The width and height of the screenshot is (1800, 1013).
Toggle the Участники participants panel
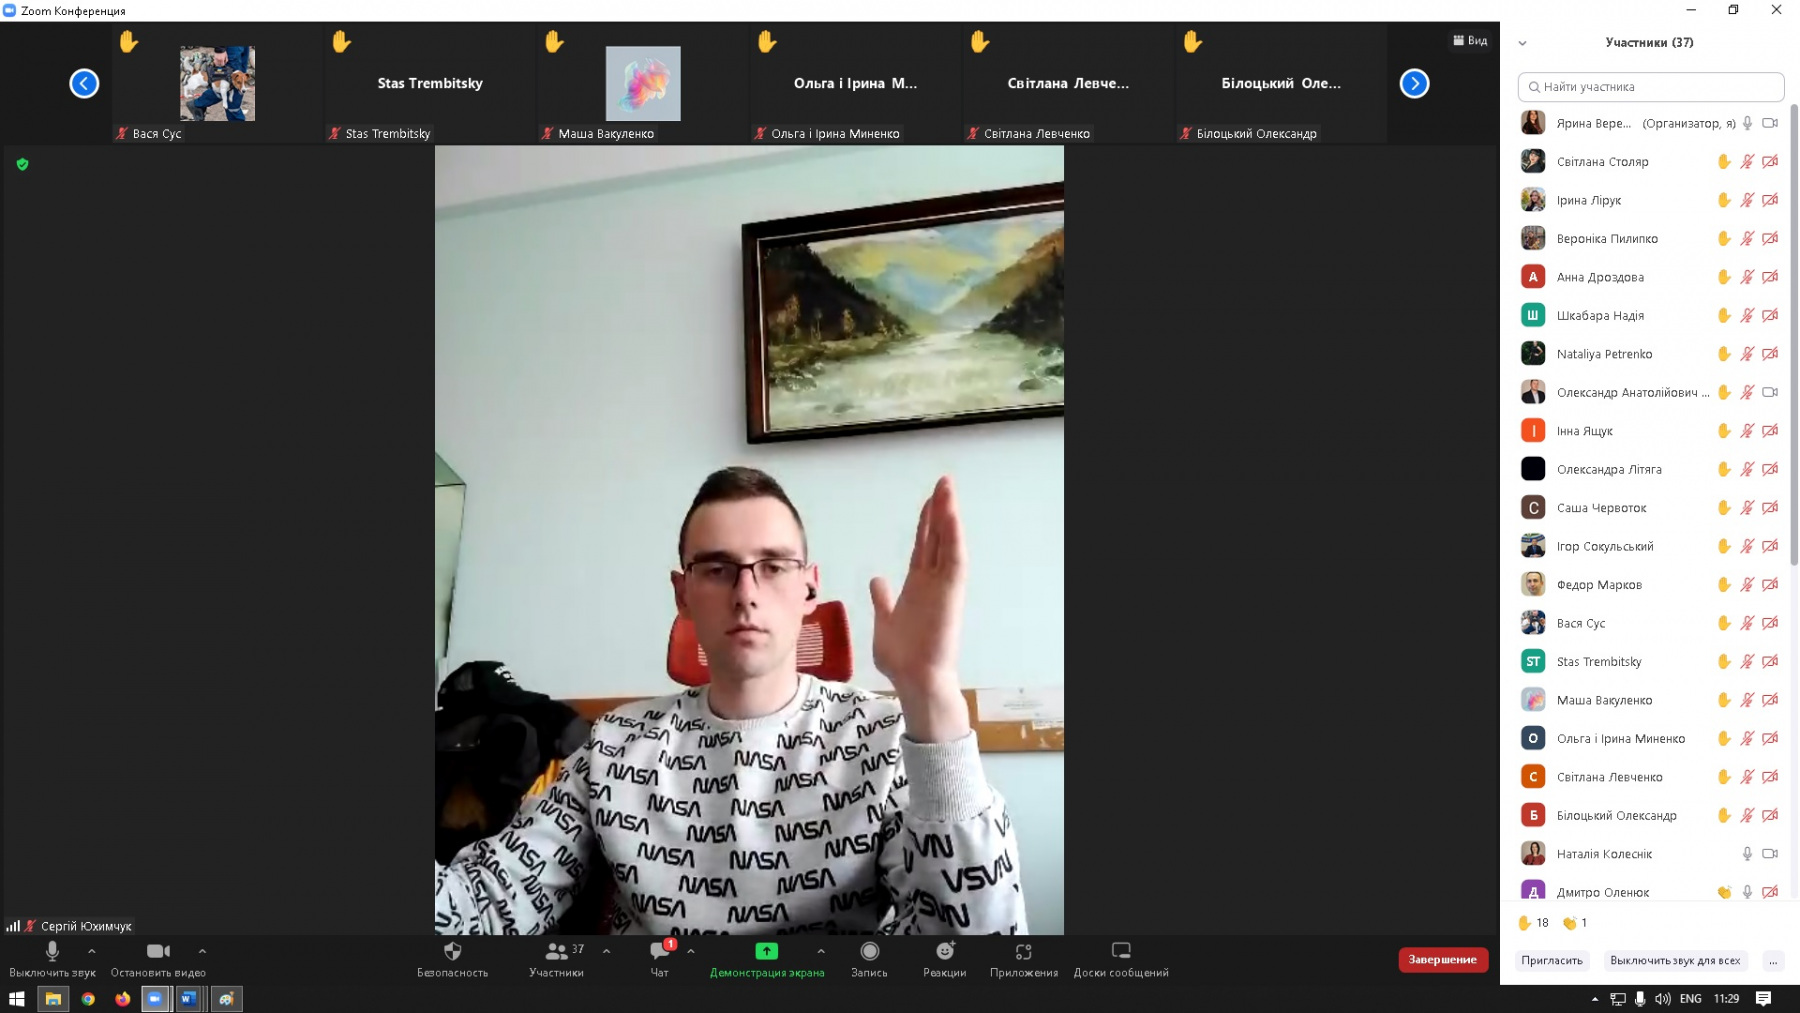click(x=557, y=952)
